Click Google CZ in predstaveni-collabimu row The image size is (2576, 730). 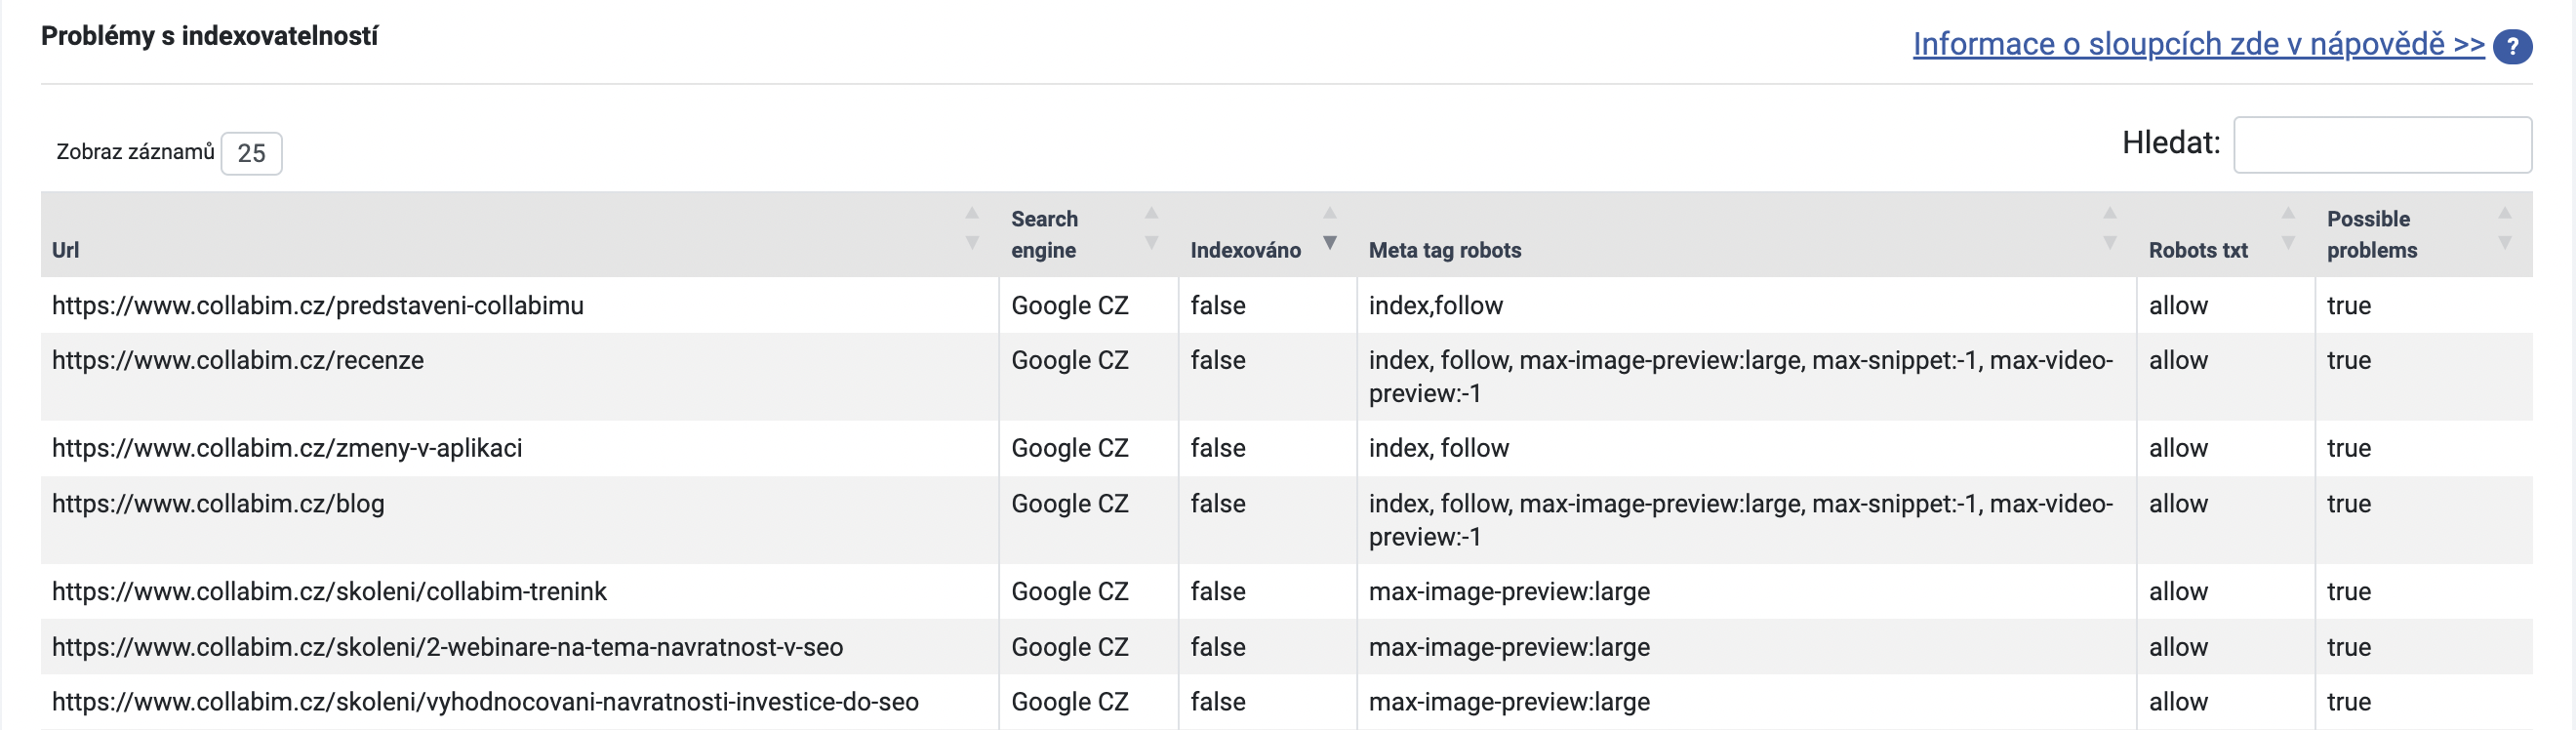pyautogui.click(x=1069, y=305)
